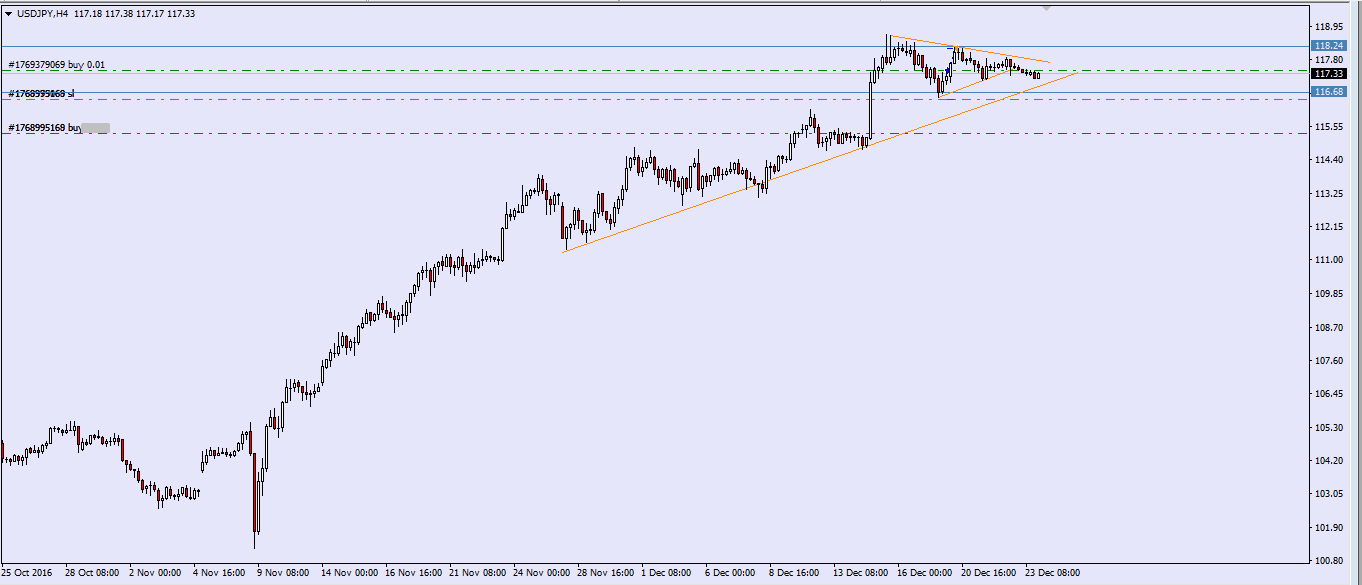Click the 113.25 price scale label

point(1329,194)
